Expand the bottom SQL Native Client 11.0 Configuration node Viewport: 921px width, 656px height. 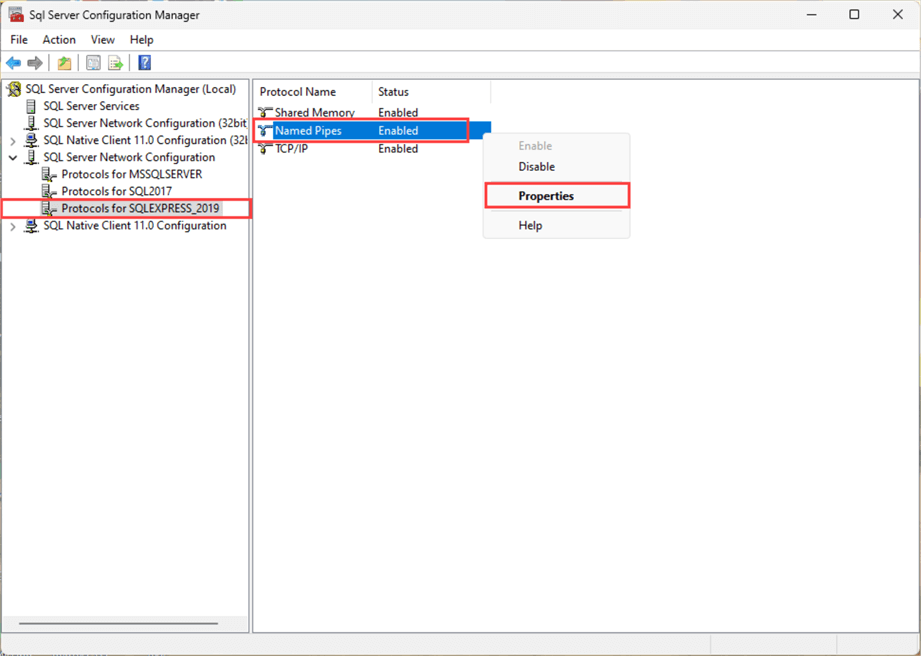pyautogui.click(x=13, y=226)
